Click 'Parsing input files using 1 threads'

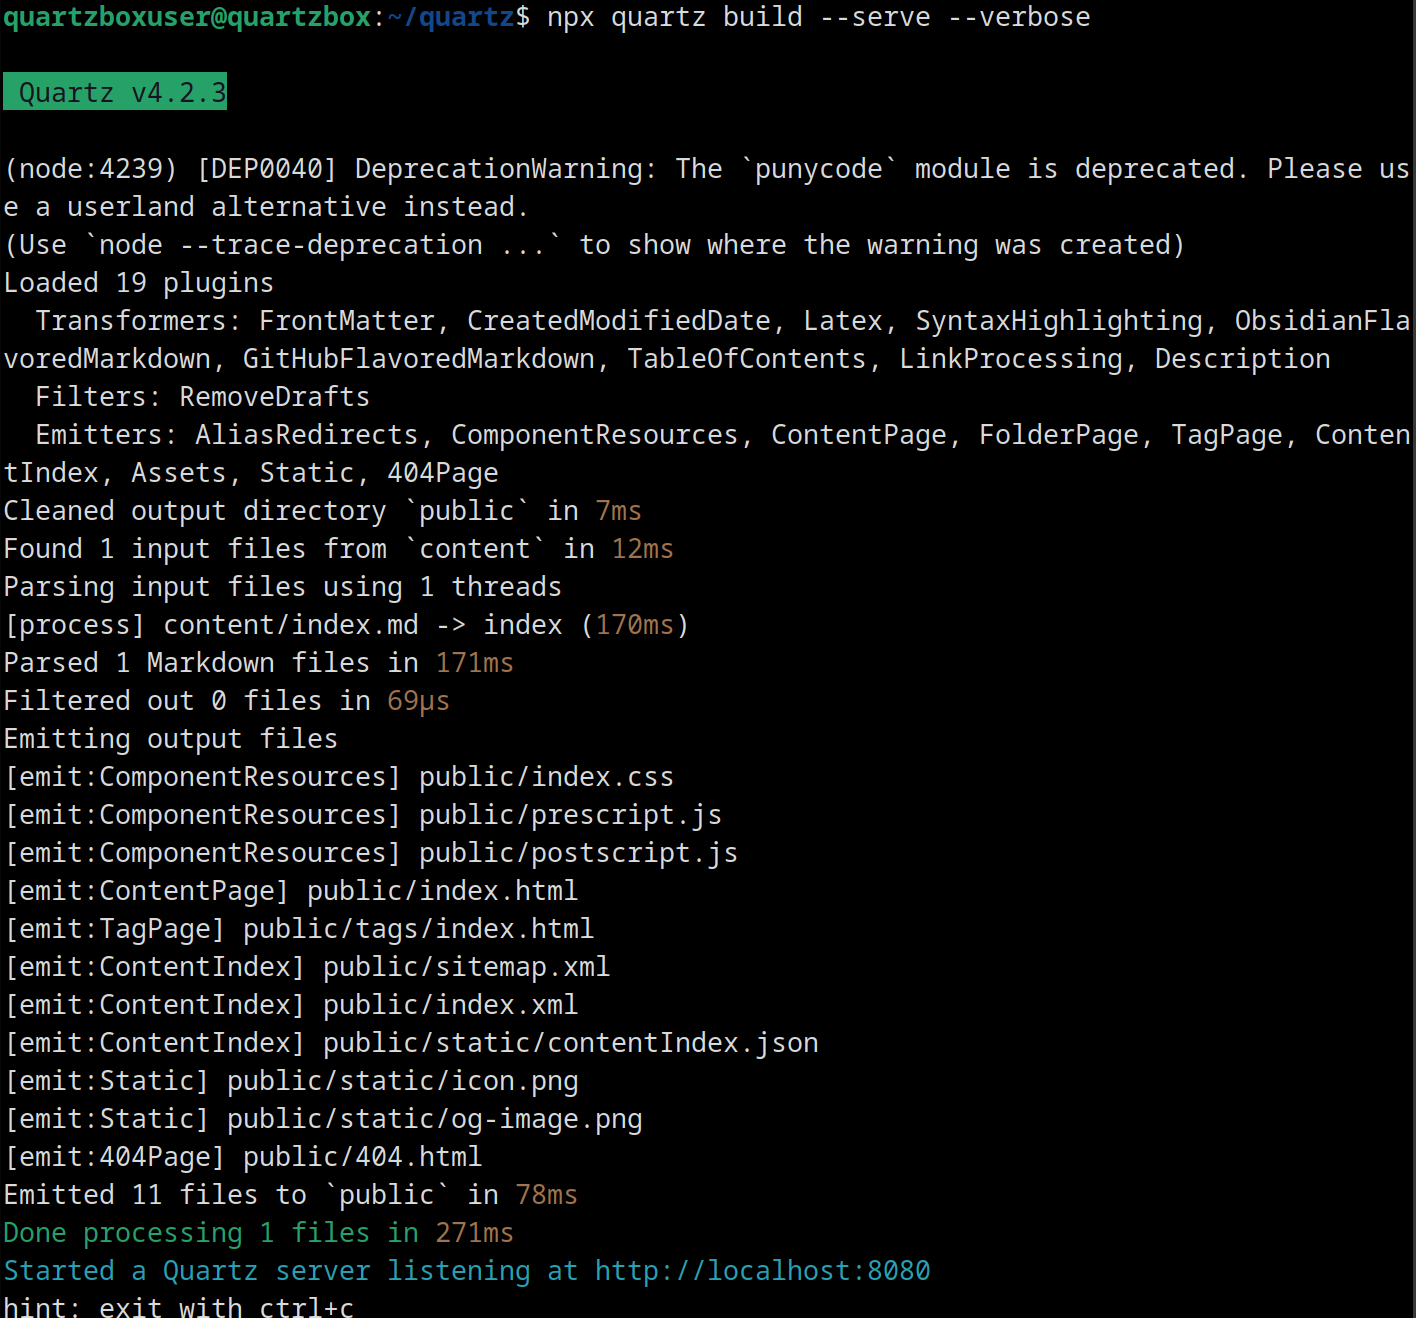(282, 587)
